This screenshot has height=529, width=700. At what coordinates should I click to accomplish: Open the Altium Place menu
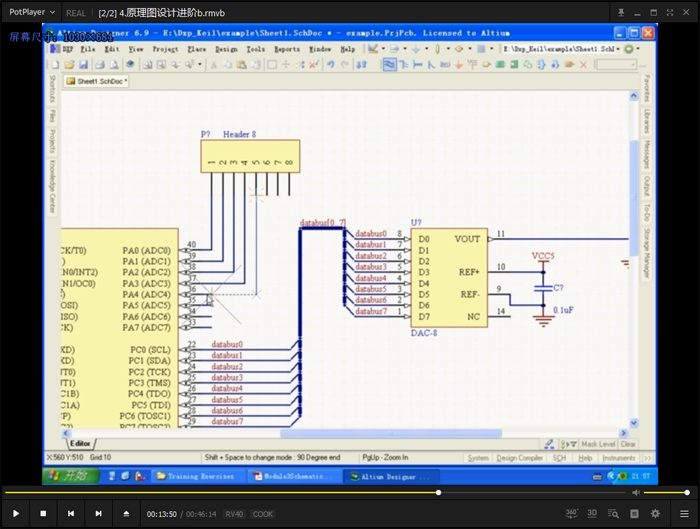pos(197,48)
